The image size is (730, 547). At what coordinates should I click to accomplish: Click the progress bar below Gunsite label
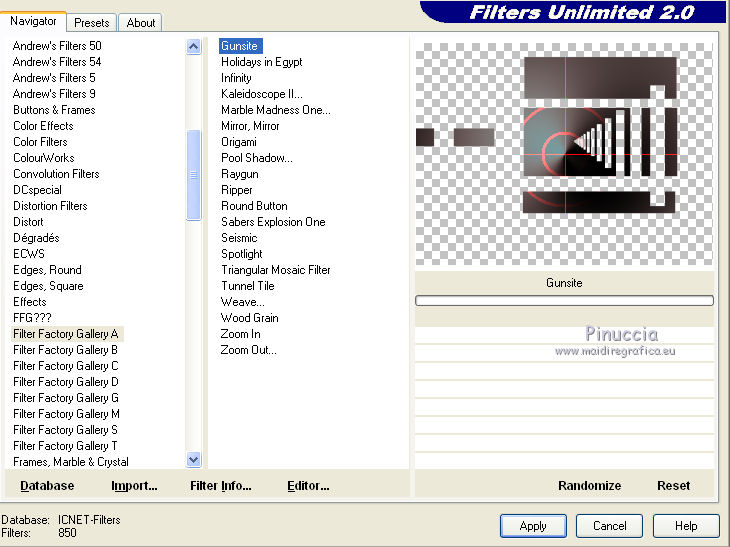[564, 301]
